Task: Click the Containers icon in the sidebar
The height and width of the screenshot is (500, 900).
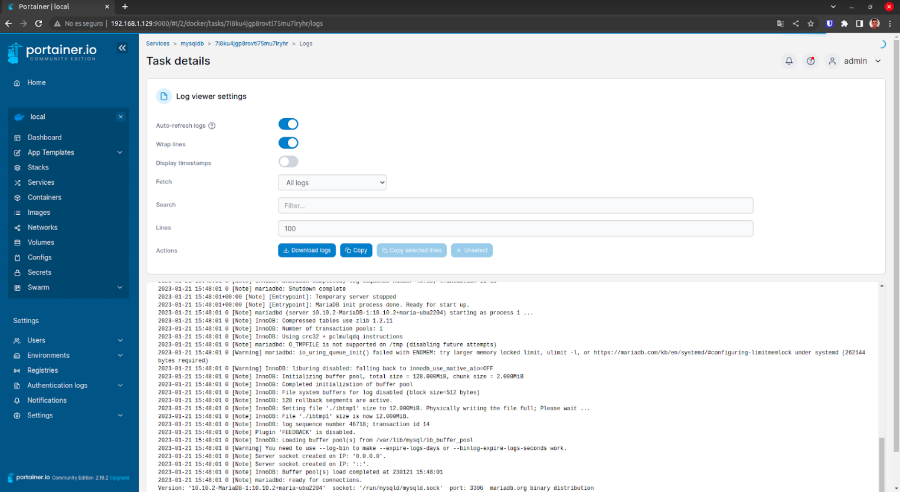Action: pos(18,198)
